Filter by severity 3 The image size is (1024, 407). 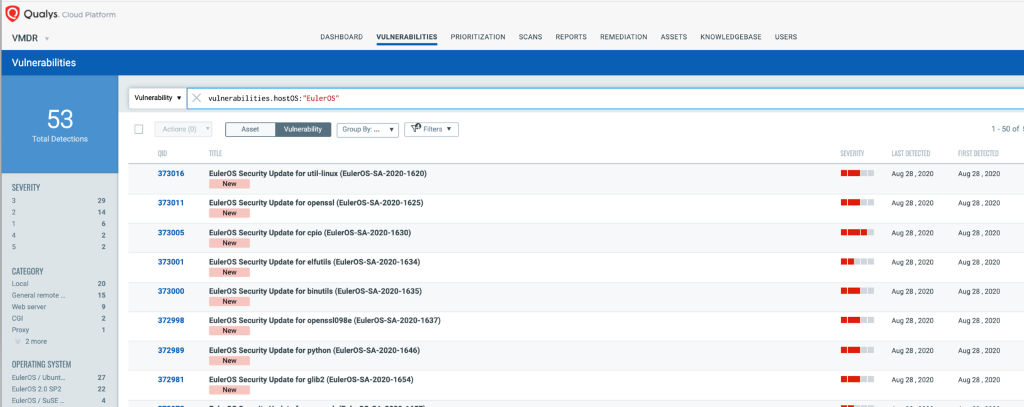pyautogui.click(x=59, y=201)
